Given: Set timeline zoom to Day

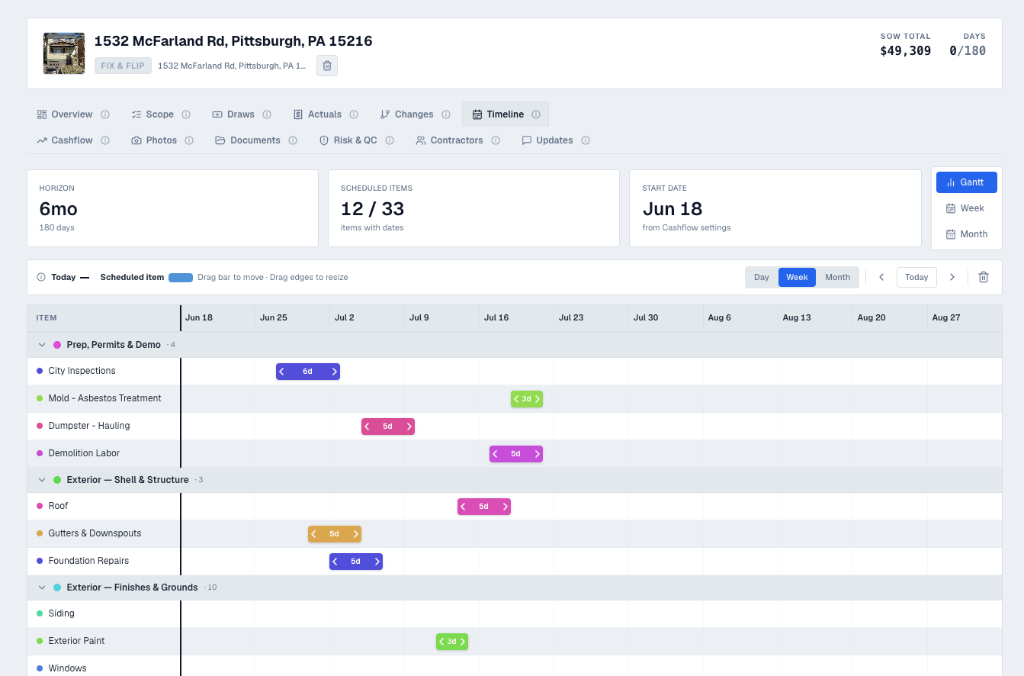Looking at the screenshot, I should click(761, 277).
